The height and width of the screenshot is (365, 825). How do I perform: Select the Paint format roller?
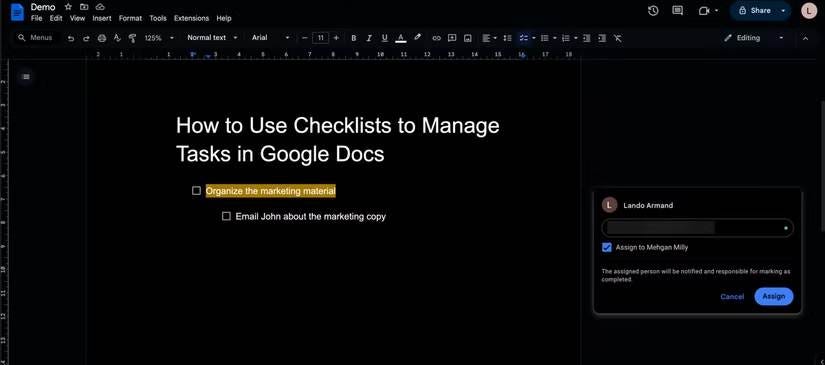click(133, 38)
